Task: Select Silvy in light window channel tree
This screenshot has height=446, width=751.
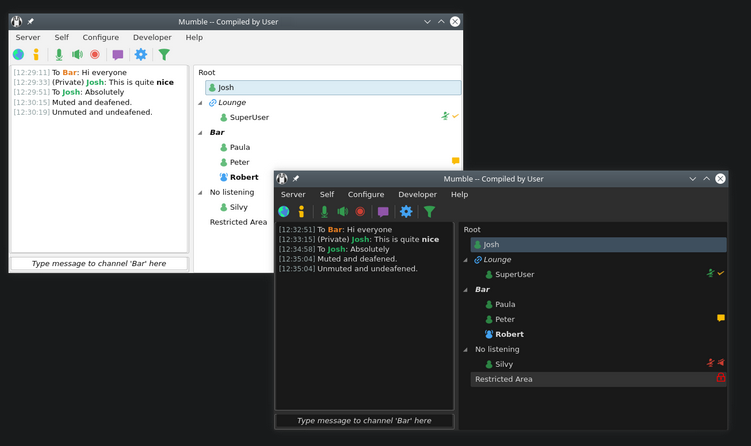Action: click(x=239, y=207)
